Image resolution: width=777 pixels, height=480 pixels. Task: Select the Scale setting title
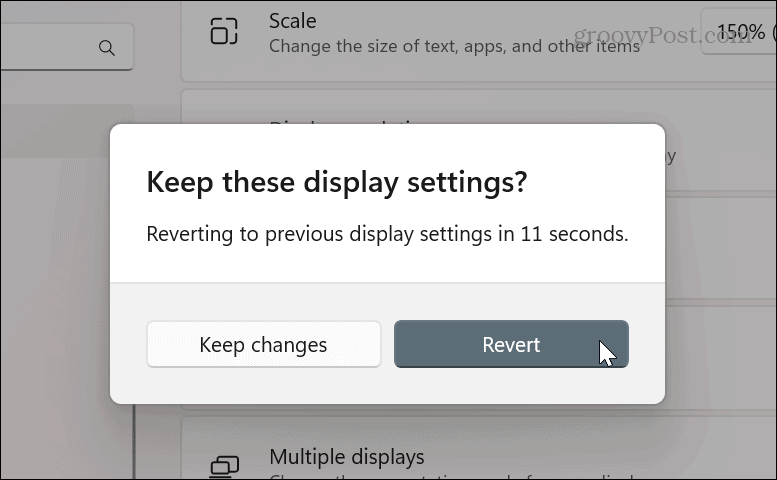(292, 20)
